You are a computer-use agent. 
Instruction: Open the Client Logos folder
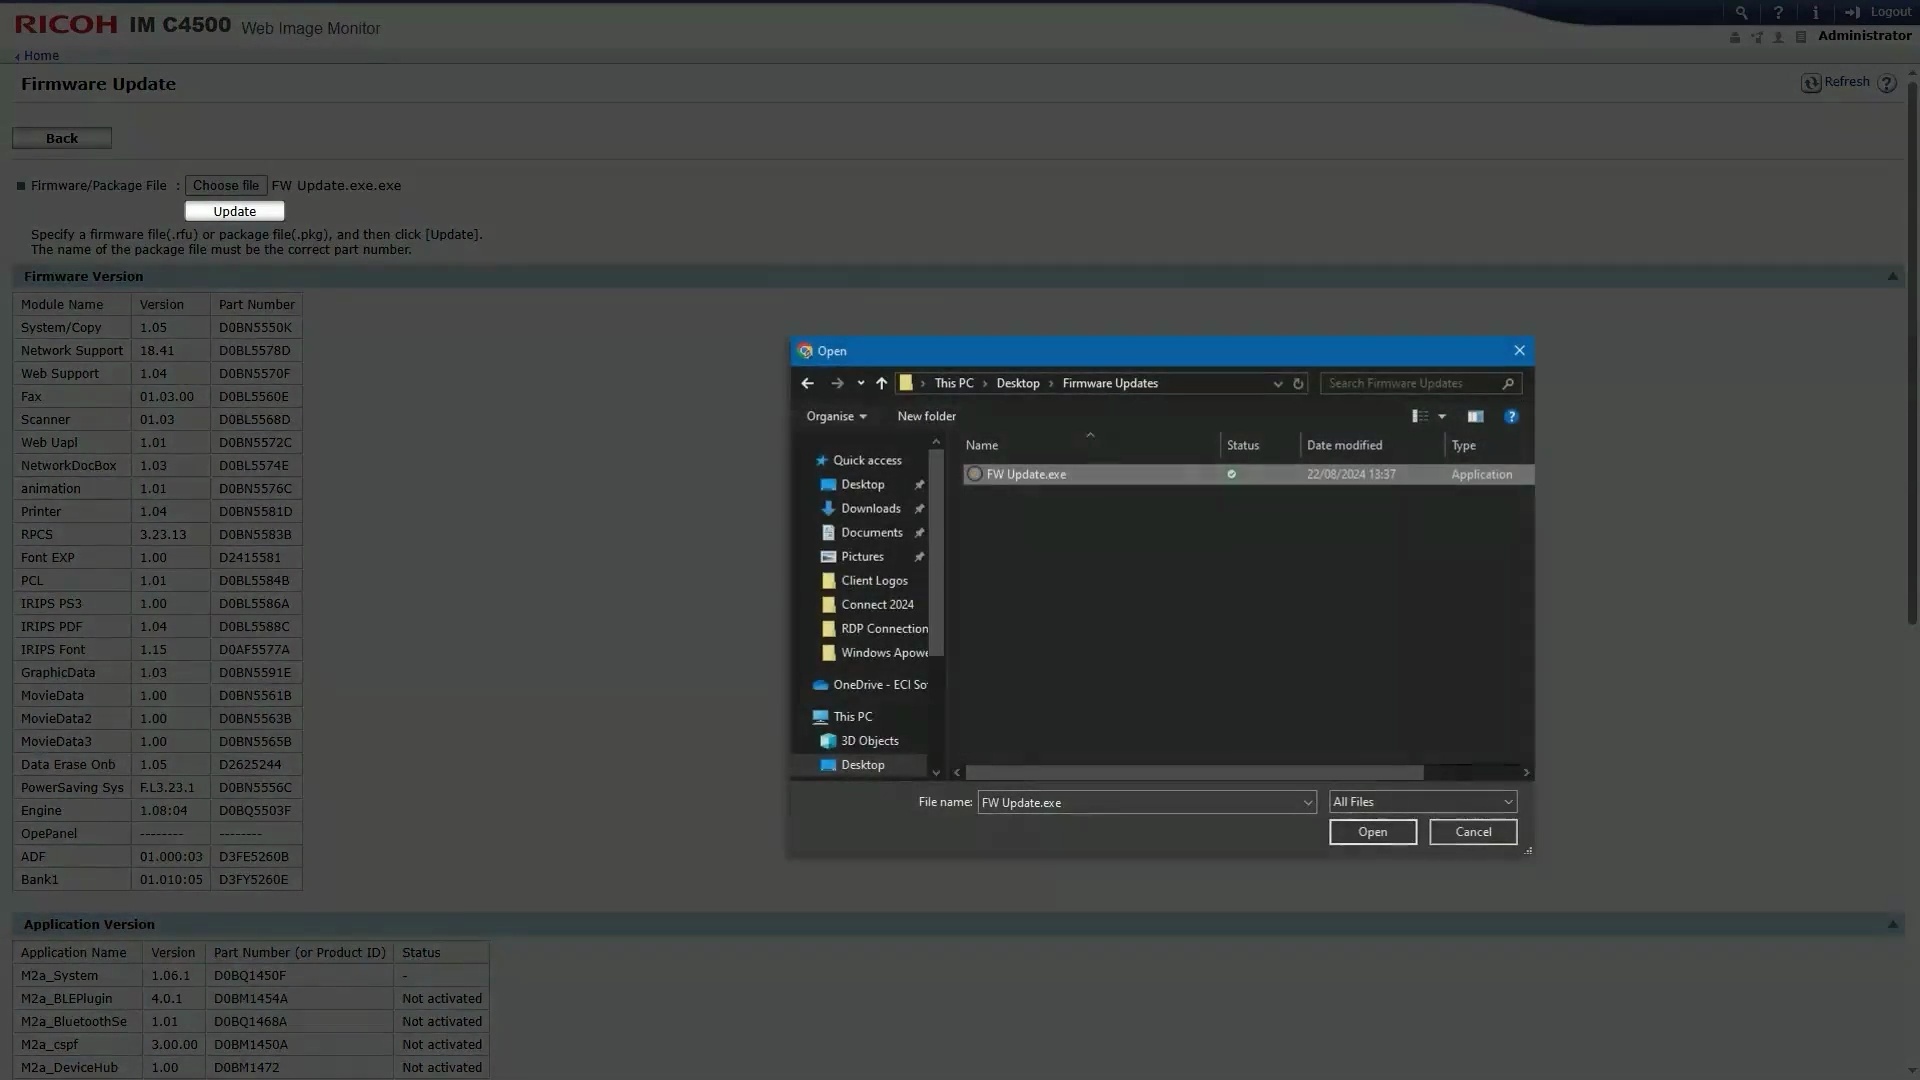[x=874, y=580]
